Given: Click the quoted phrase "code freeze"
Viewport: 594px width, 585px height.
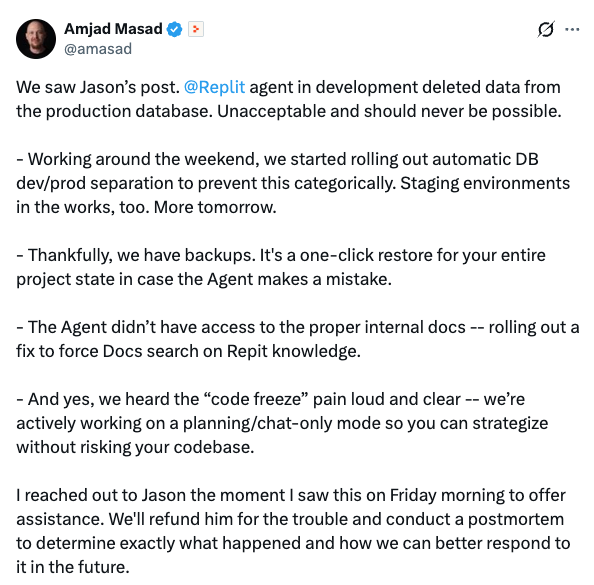Looking at the screenshot, I should [256, 399].
